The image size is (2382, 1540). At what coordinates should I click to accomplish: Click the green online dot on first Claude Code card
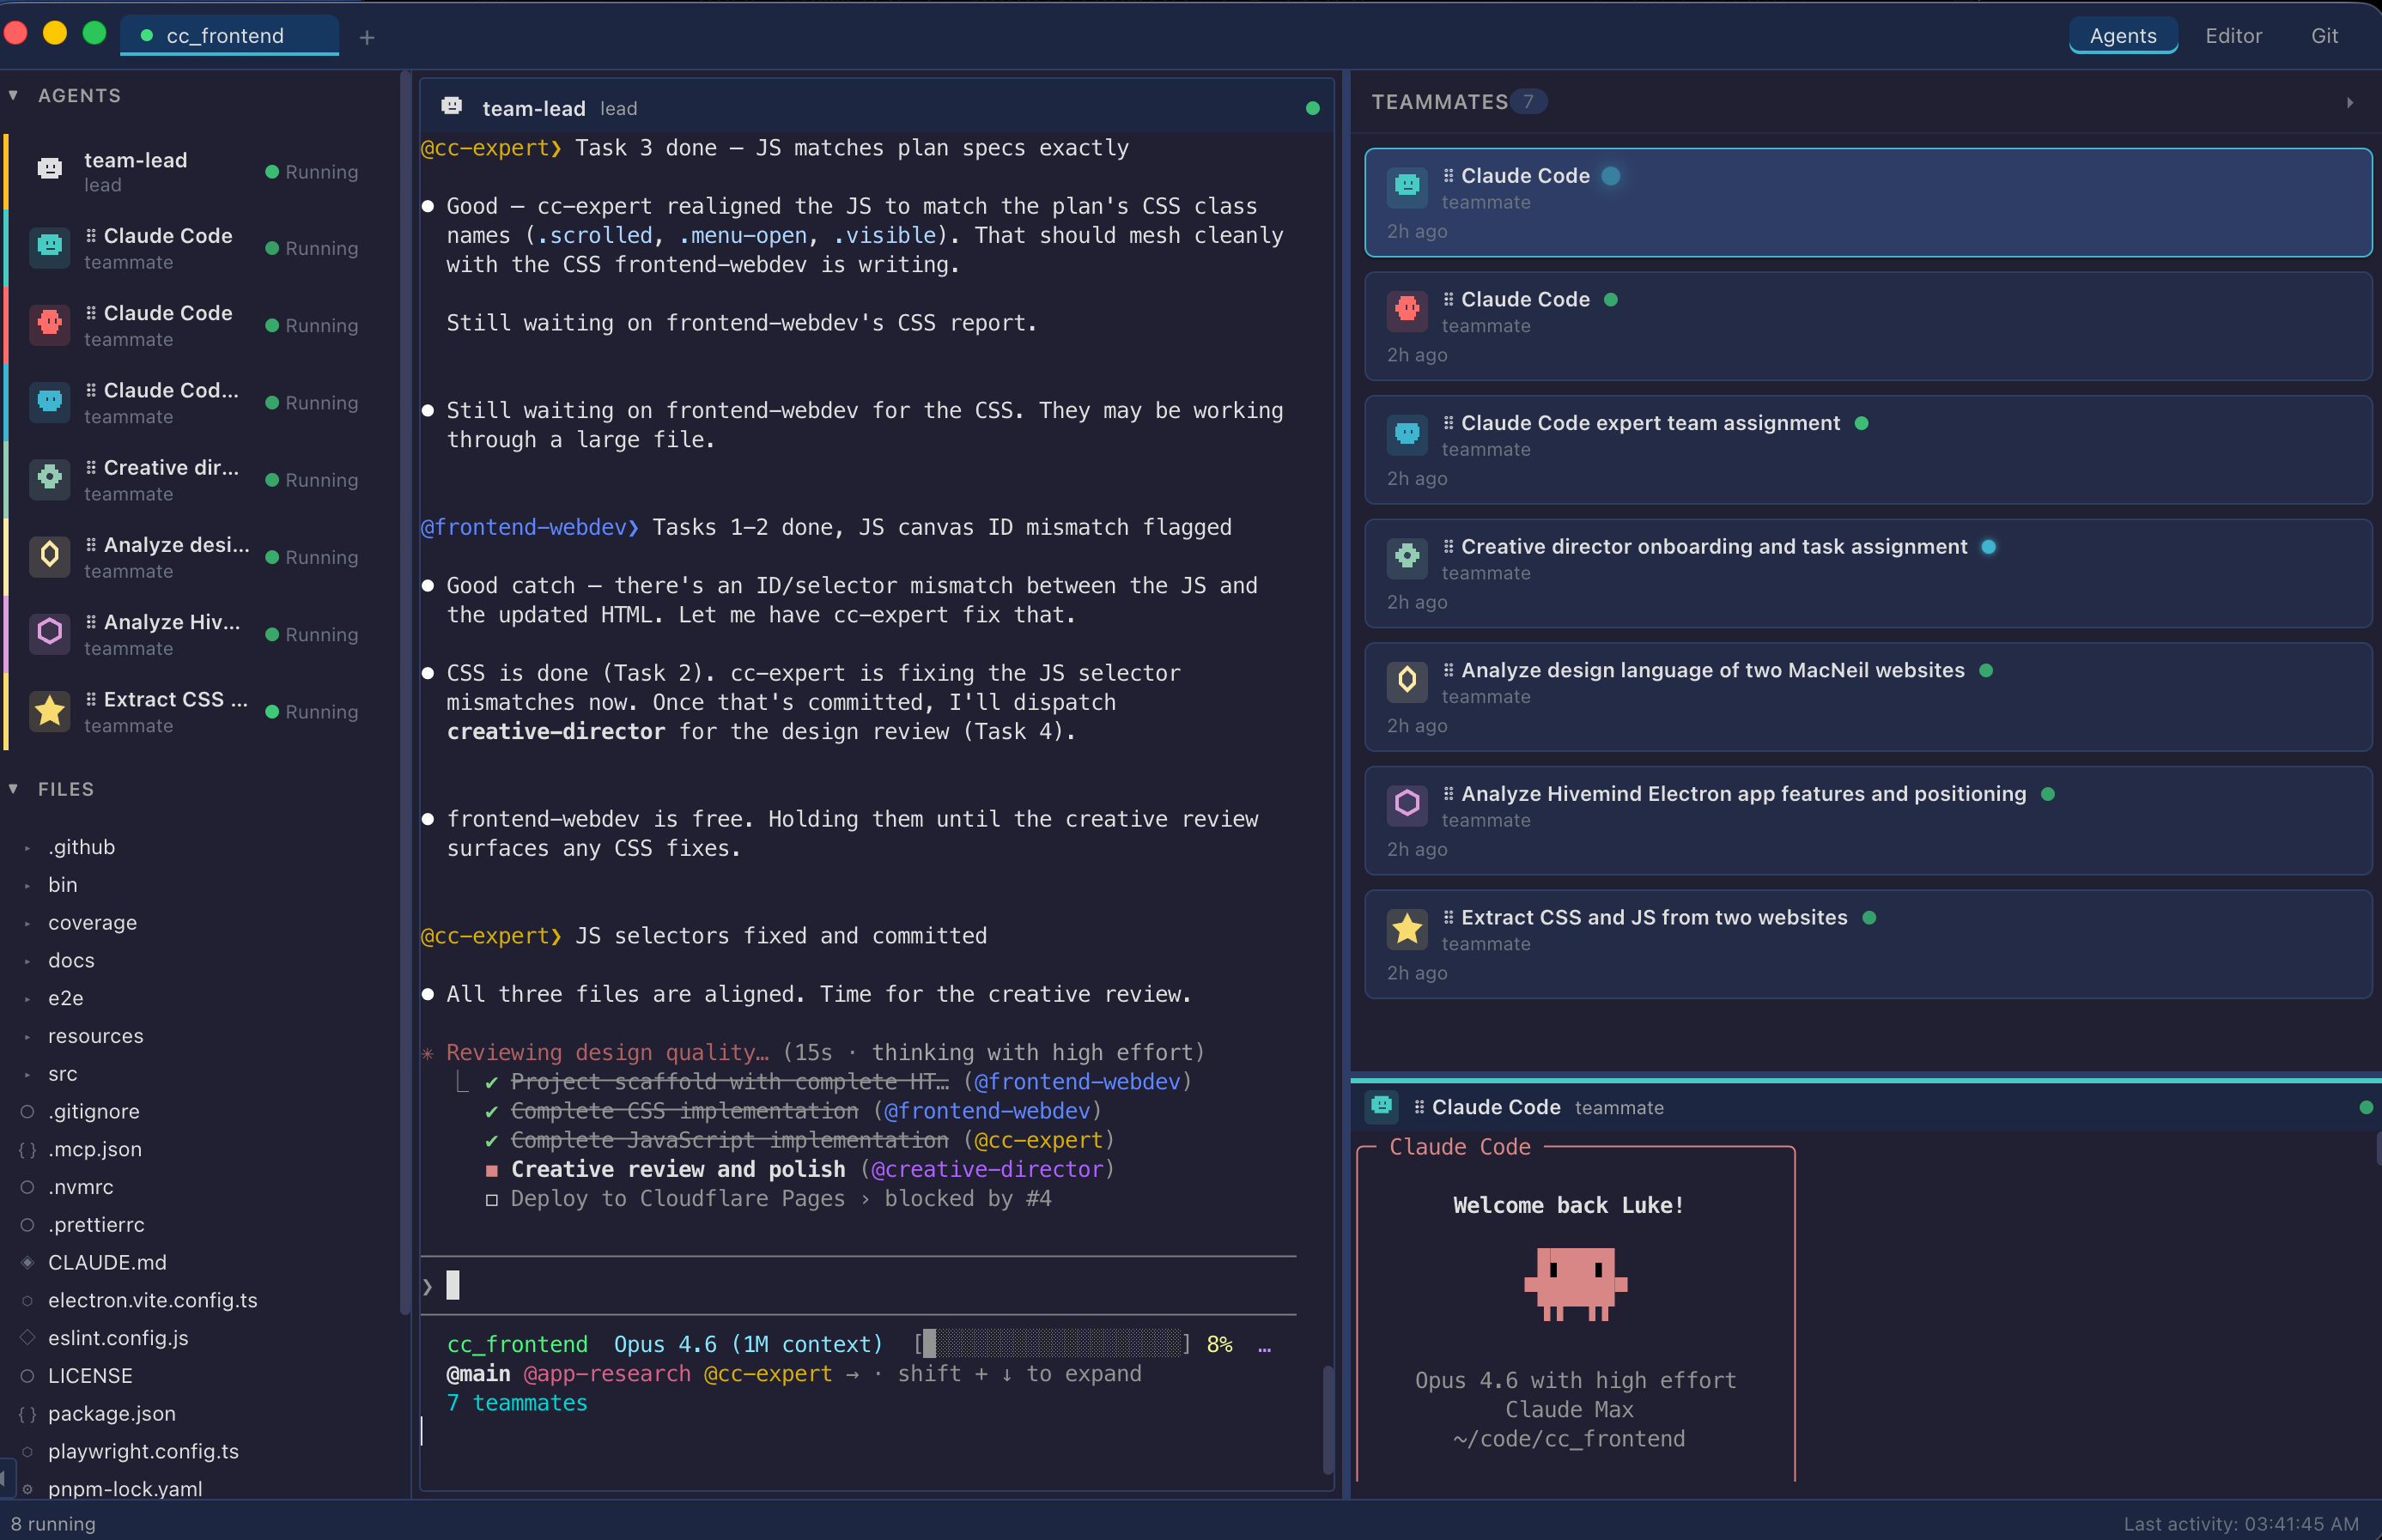1610,176
